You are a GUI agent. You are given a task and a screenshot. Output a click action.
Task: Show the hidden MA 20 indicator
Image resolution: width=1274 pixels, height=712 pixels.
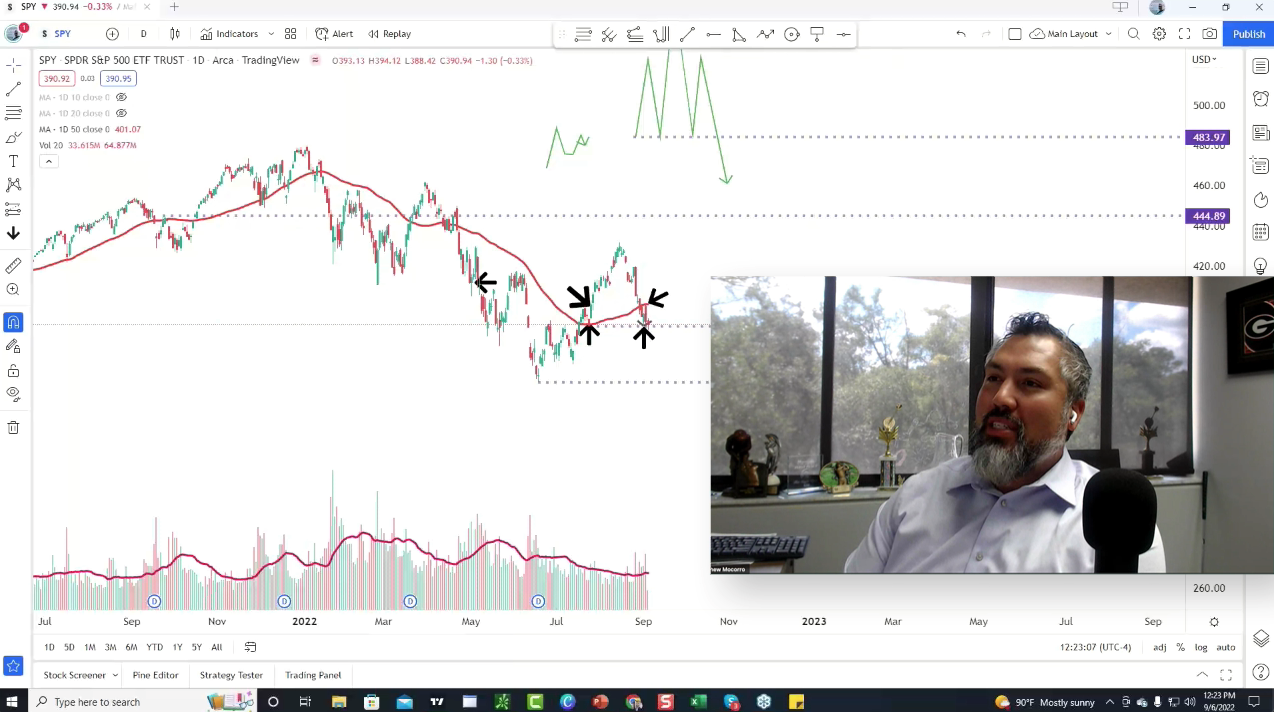(121, 113)
